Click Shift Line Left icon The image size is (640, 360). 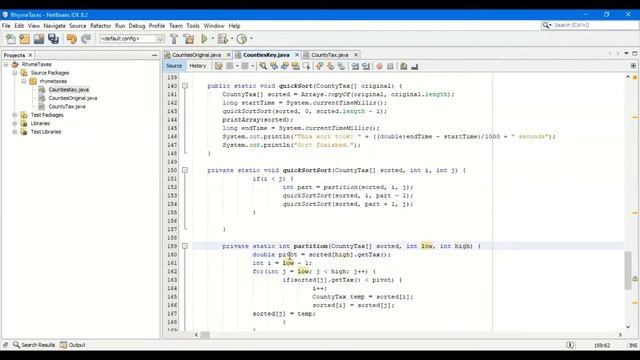(355, 66)
